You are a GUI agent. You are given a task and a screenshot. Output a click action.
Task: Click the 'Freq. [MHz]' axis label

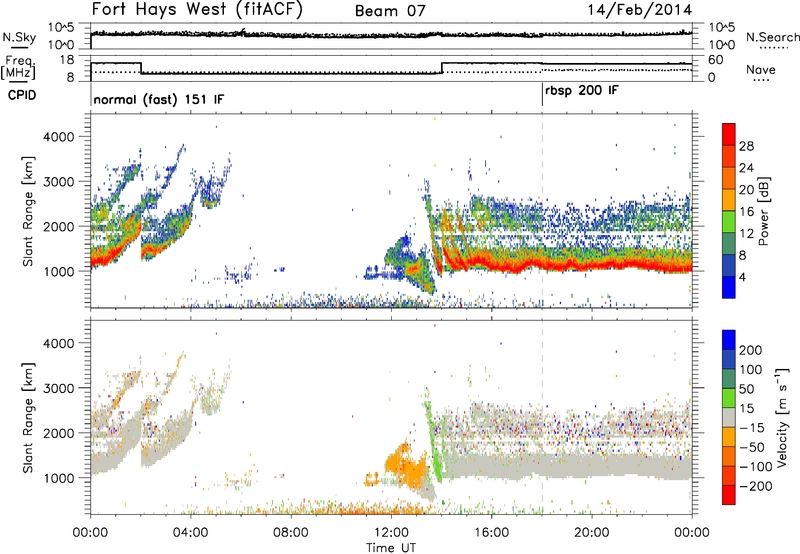click(18, 67)
